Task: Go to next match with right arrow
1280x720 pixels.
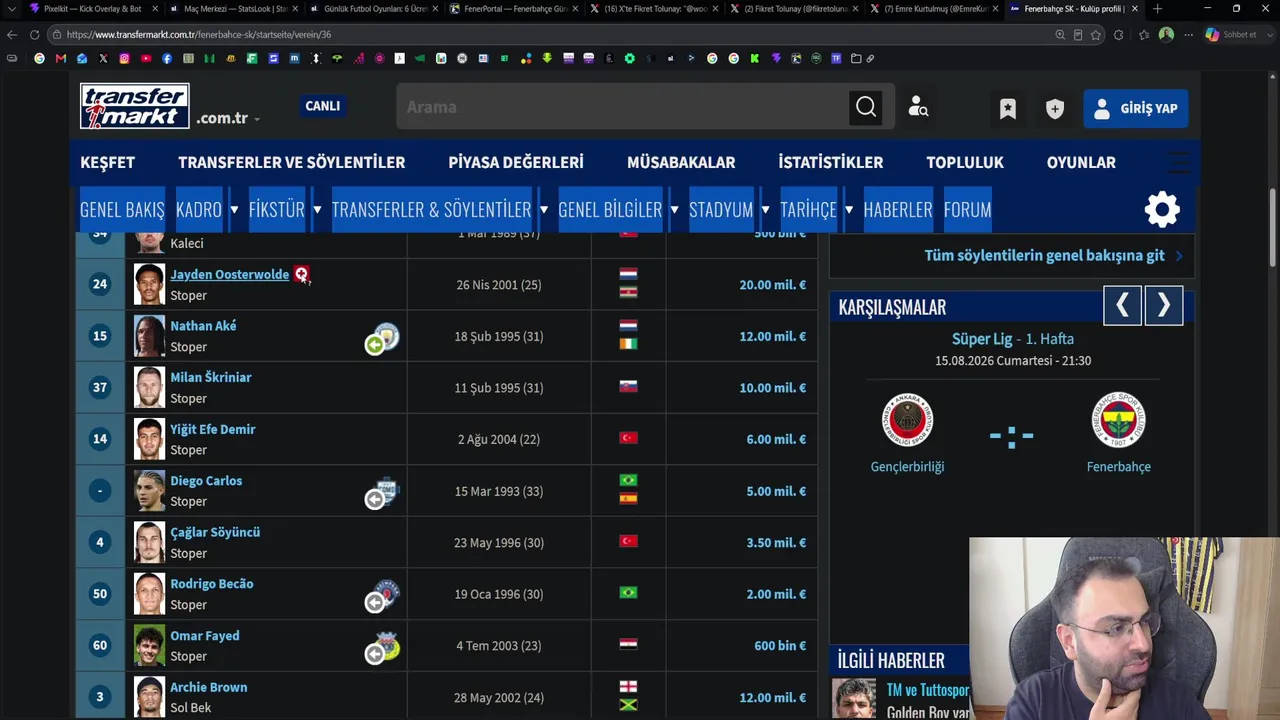Action: click(1164, 306)
